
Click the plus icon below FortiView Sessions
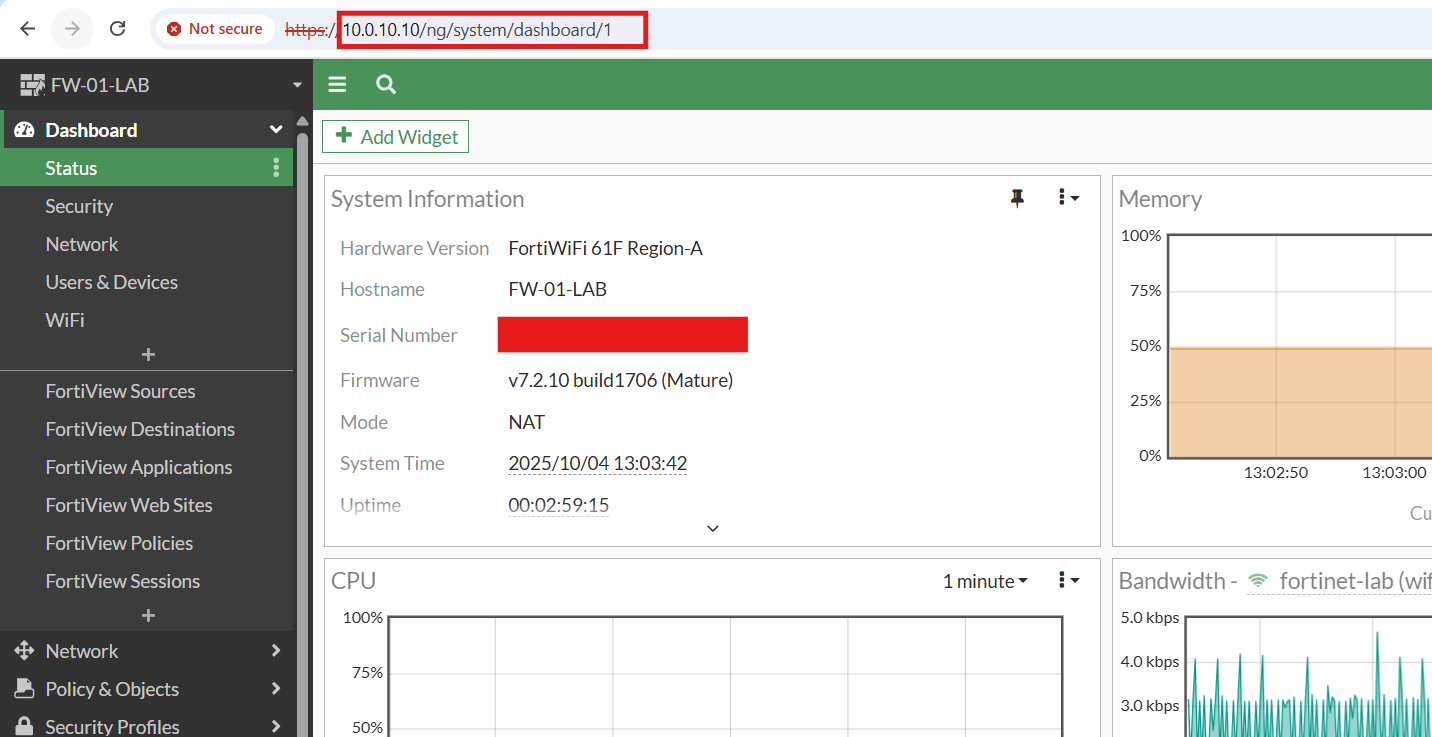coord(148,616)
